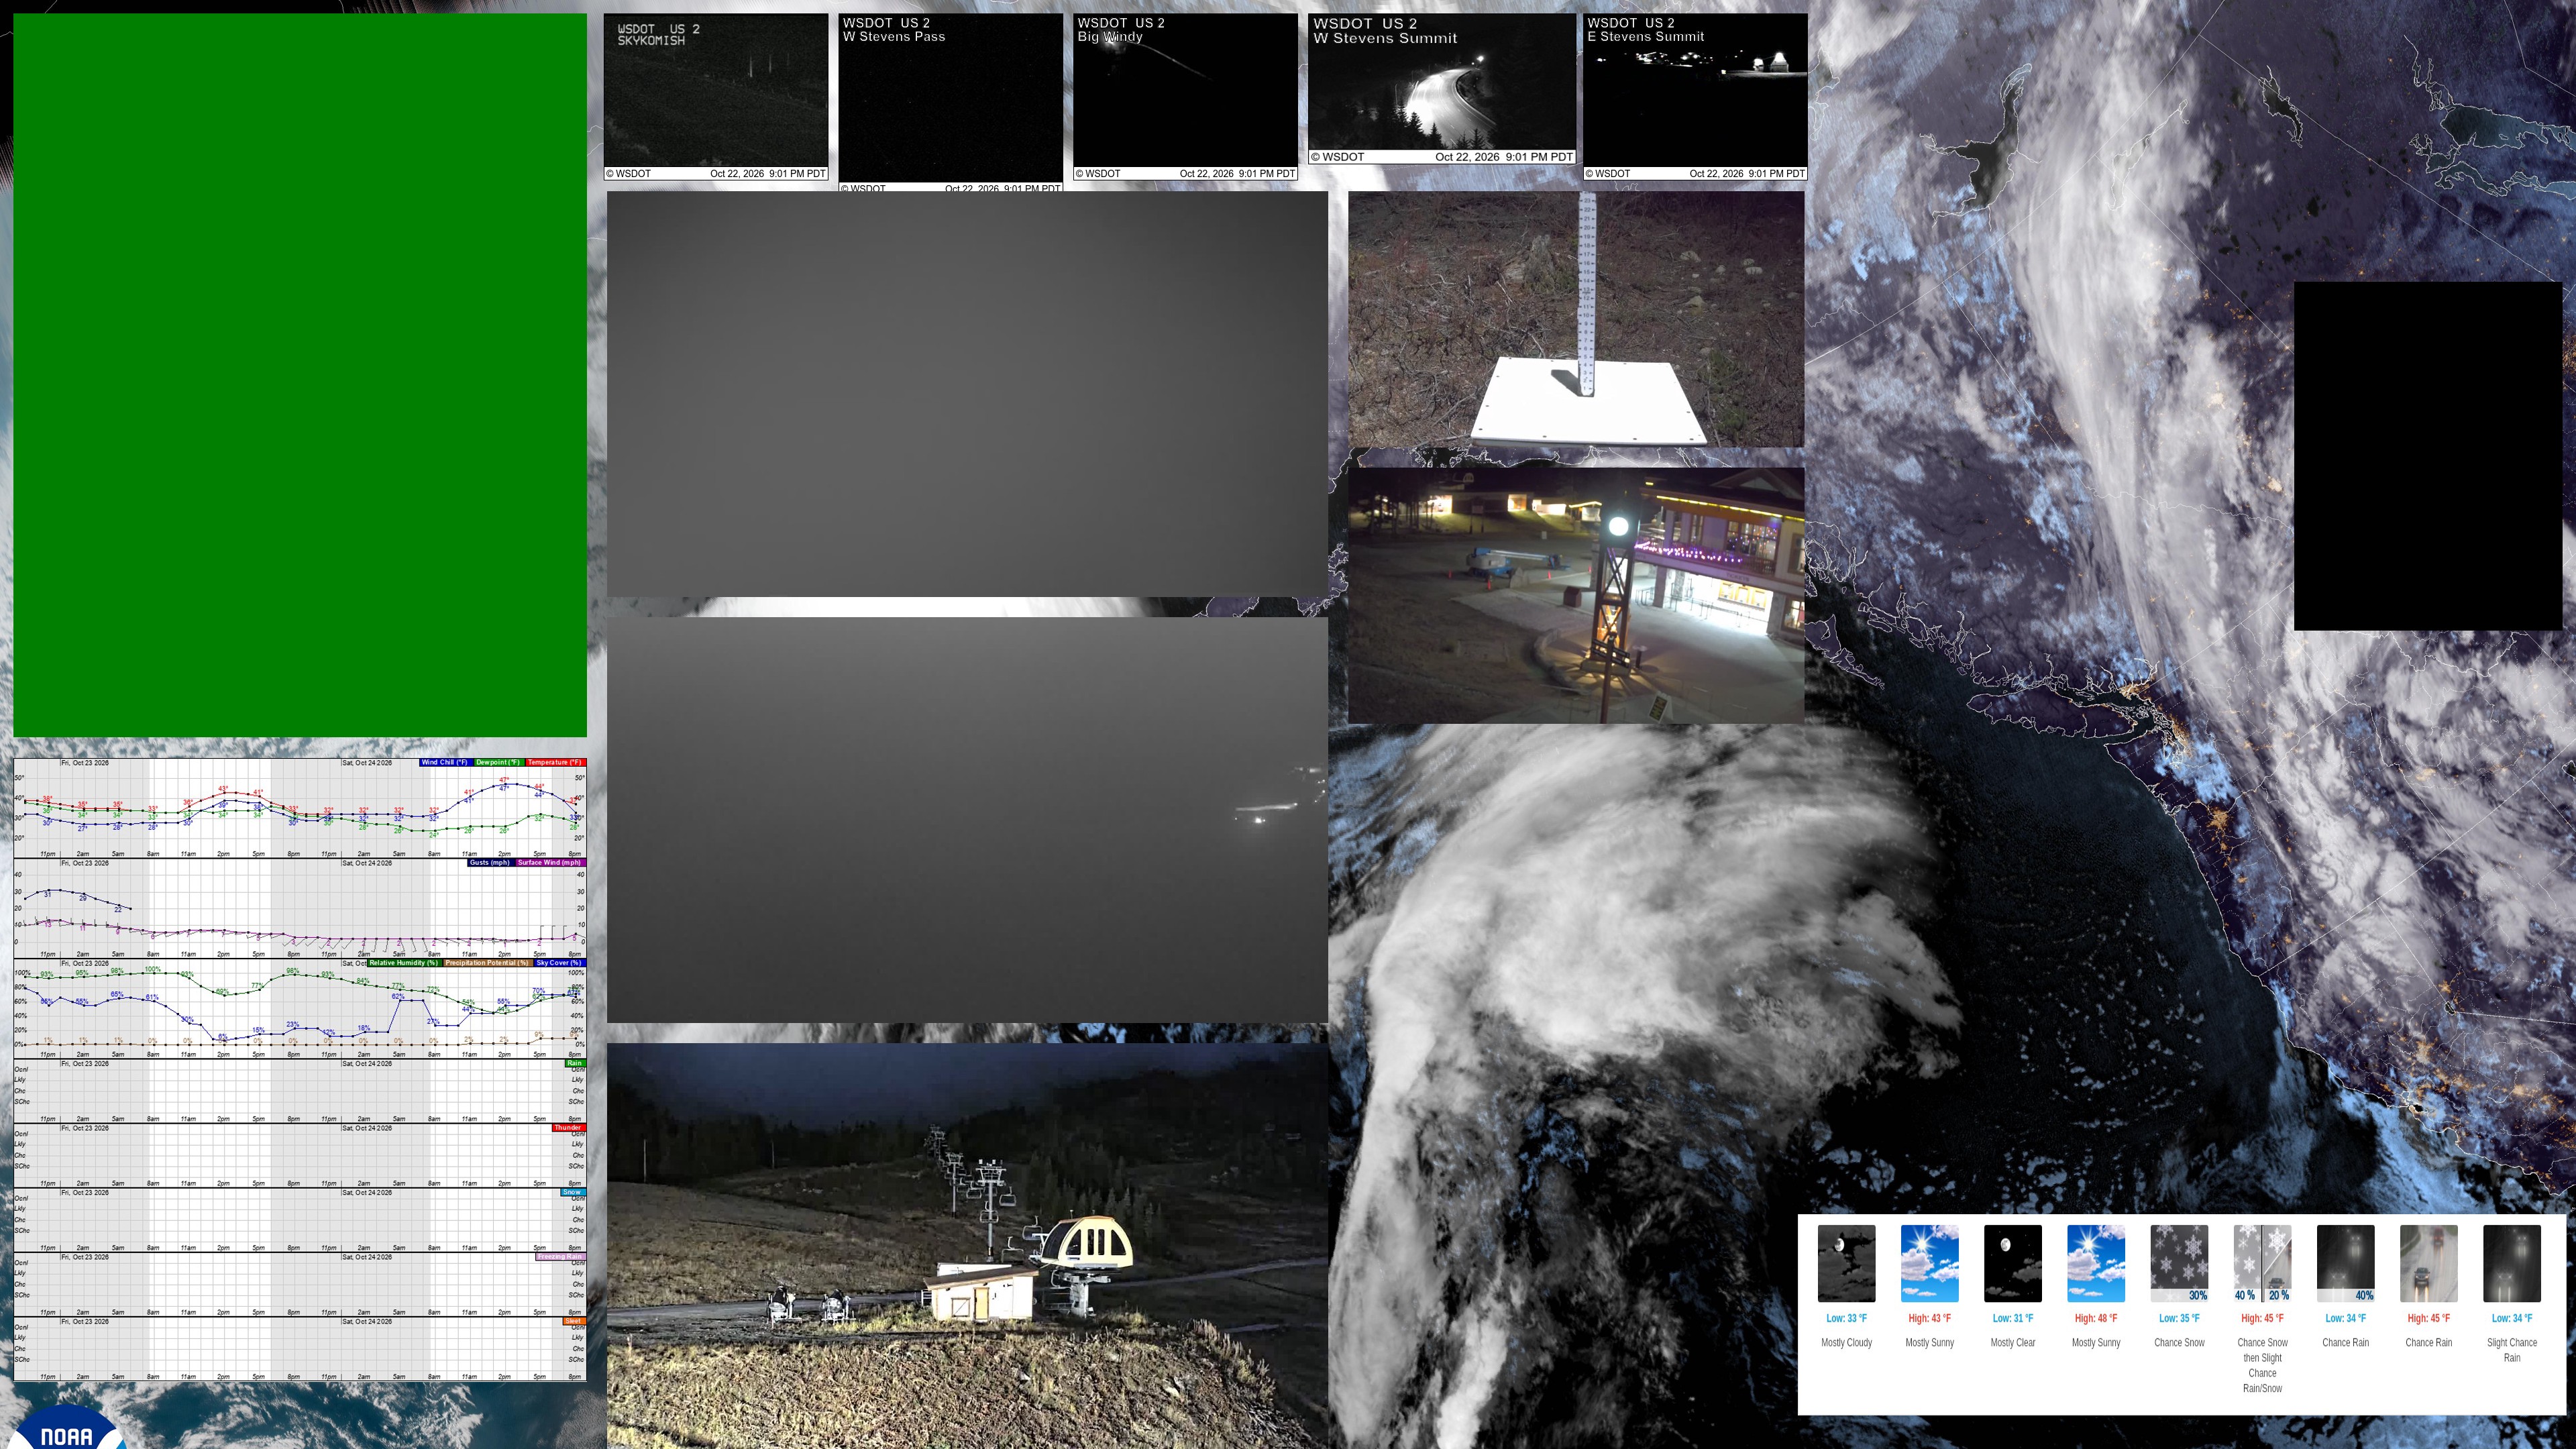Click the NOAA logo
This screenshot has height=1449, width=2576.
tap(67, 1428)
